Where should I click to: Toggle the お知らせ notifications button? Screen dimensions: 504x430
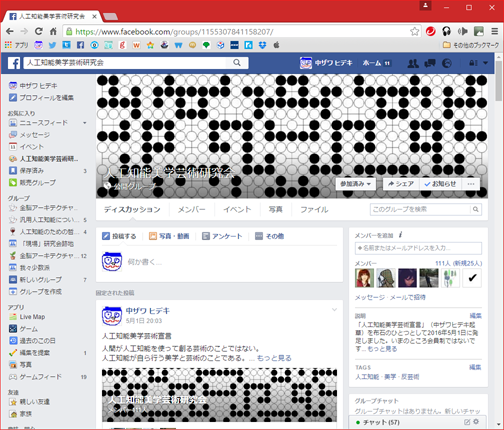coord(440,184)
